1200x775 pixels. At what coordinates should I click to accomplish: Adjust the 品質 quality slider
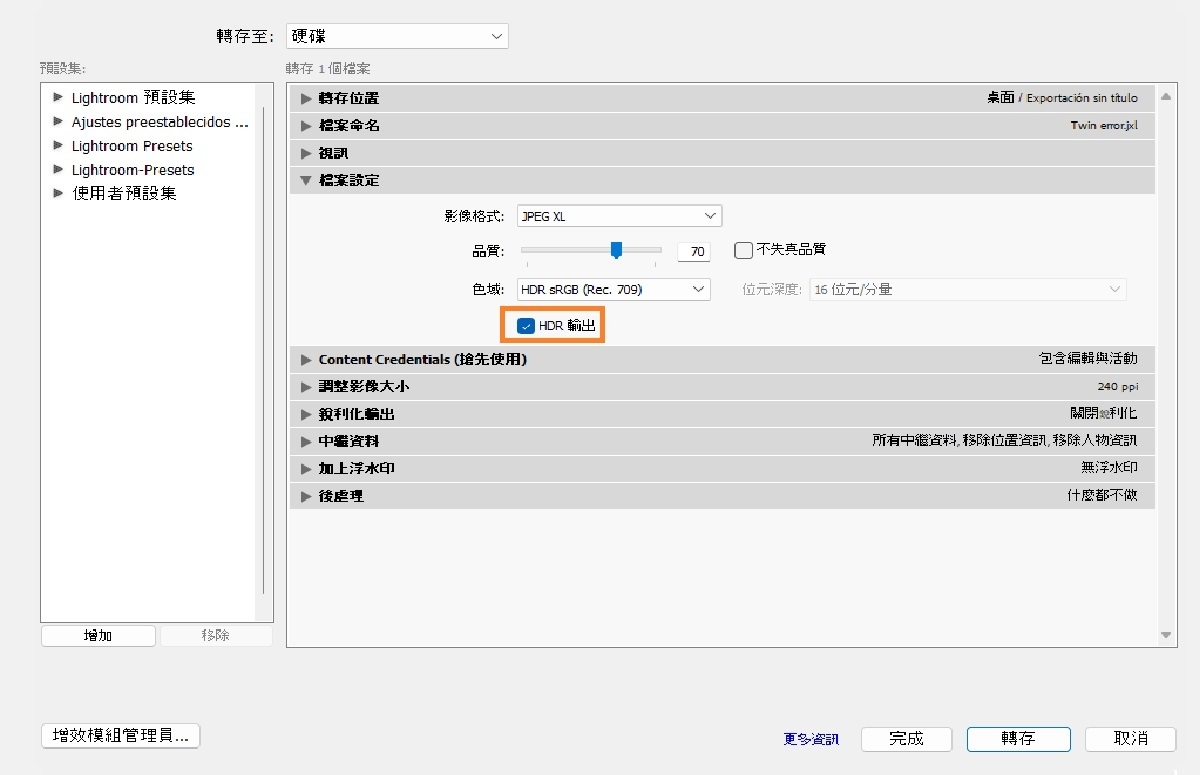[615, 250]
